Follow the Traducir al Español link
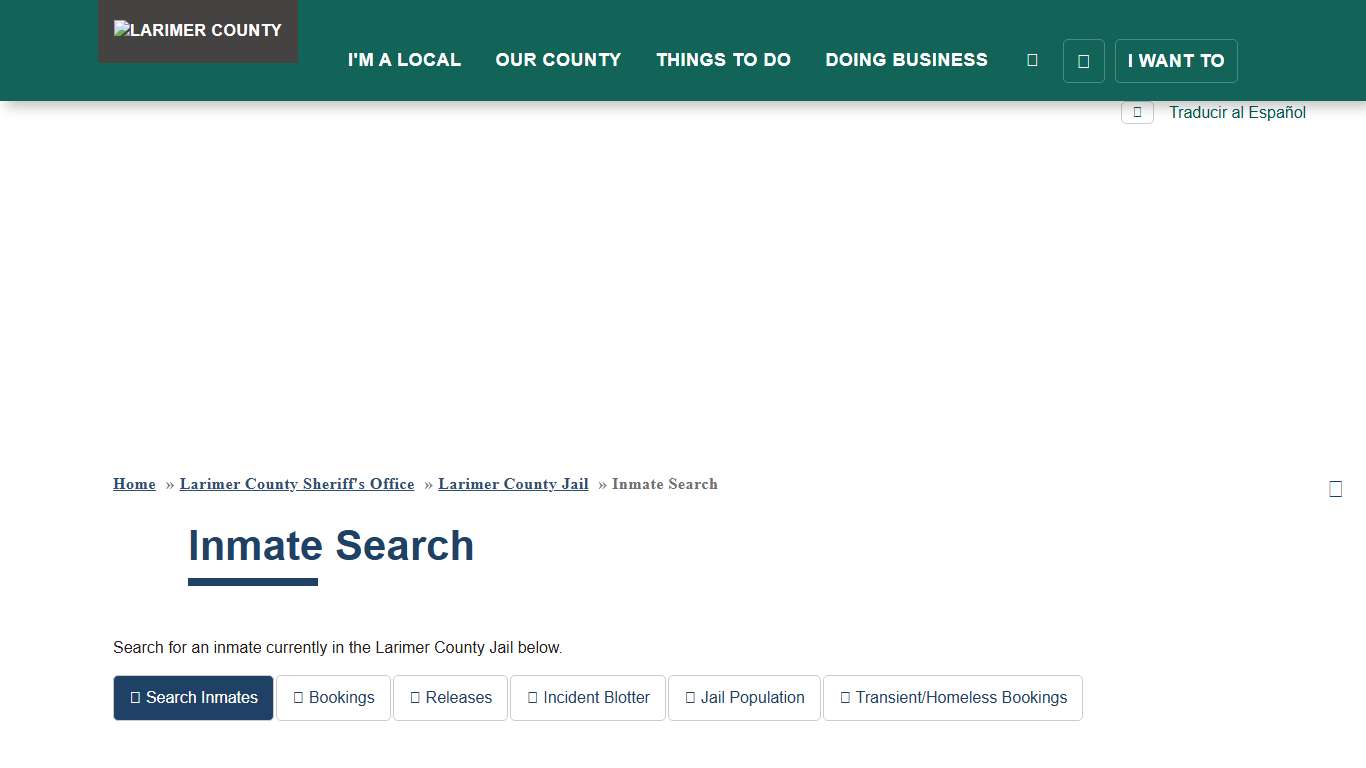 (1237, 112)
